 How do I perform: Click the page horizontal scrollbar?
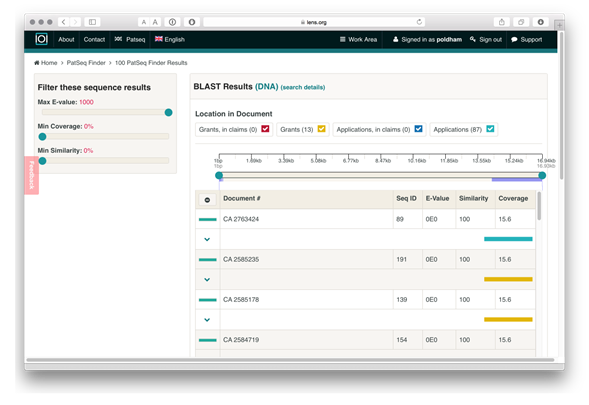[290, 360]
